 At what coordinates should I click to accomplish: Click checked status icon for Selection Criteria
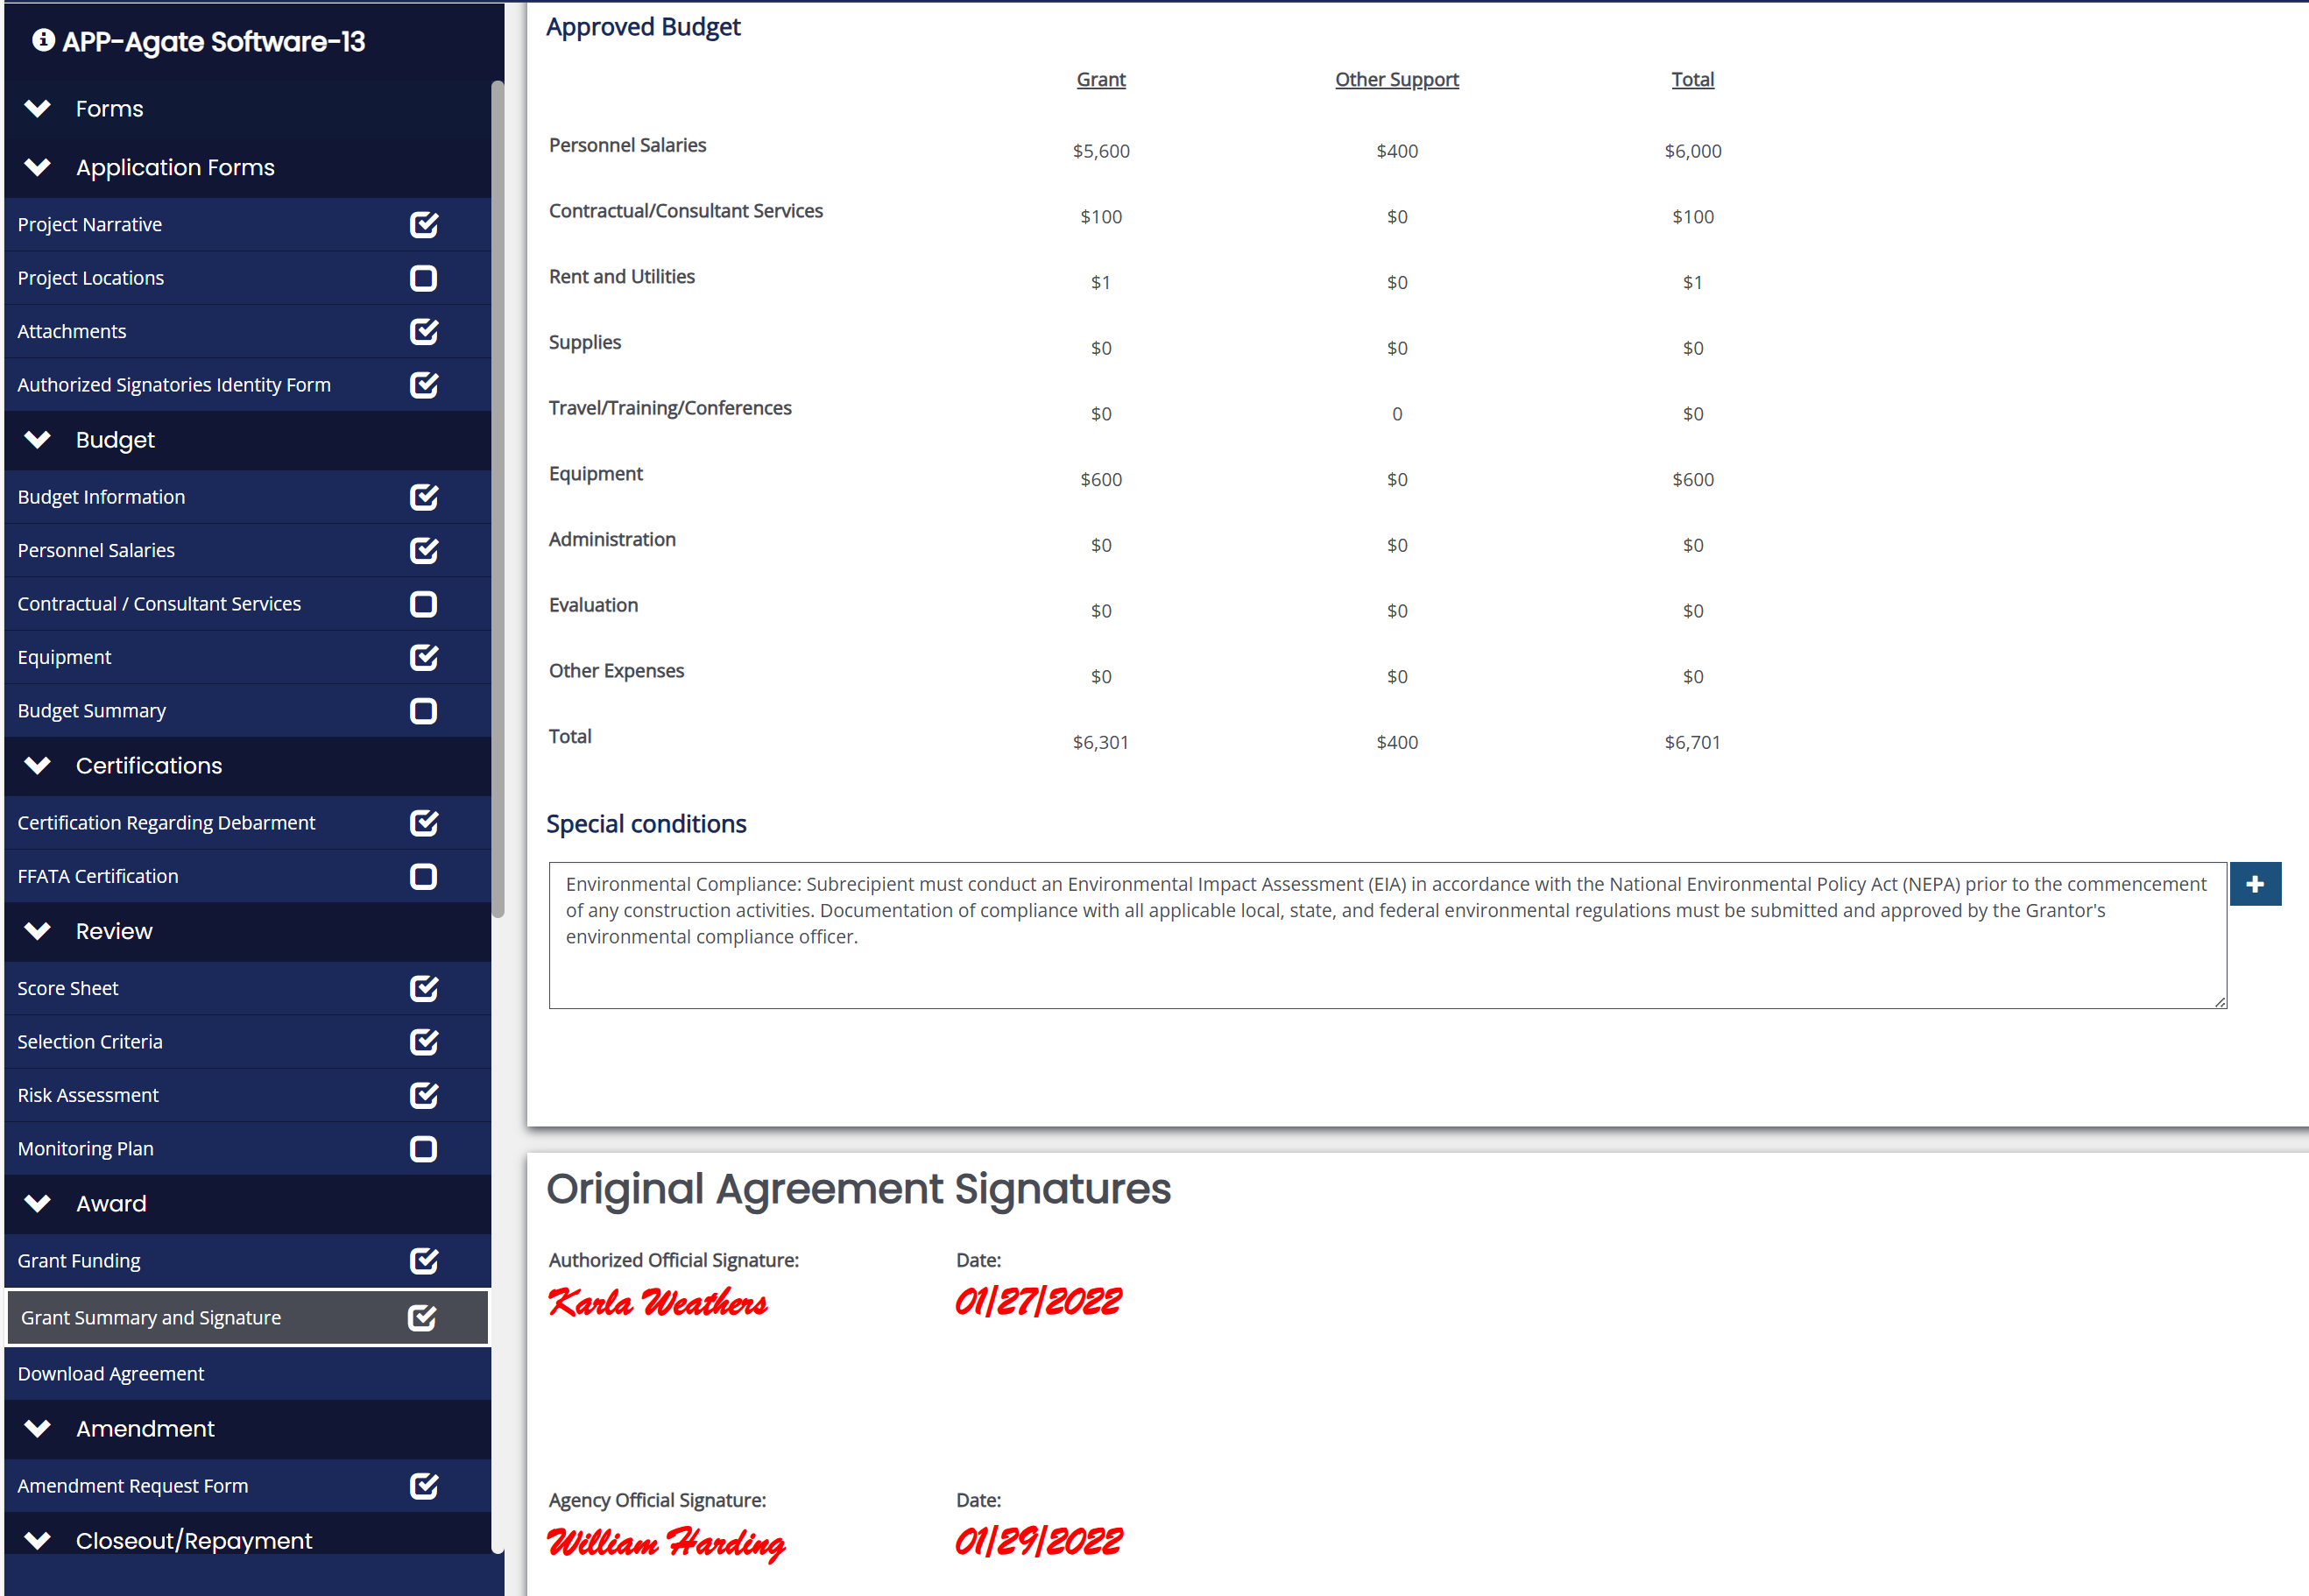click(424, 1042)
